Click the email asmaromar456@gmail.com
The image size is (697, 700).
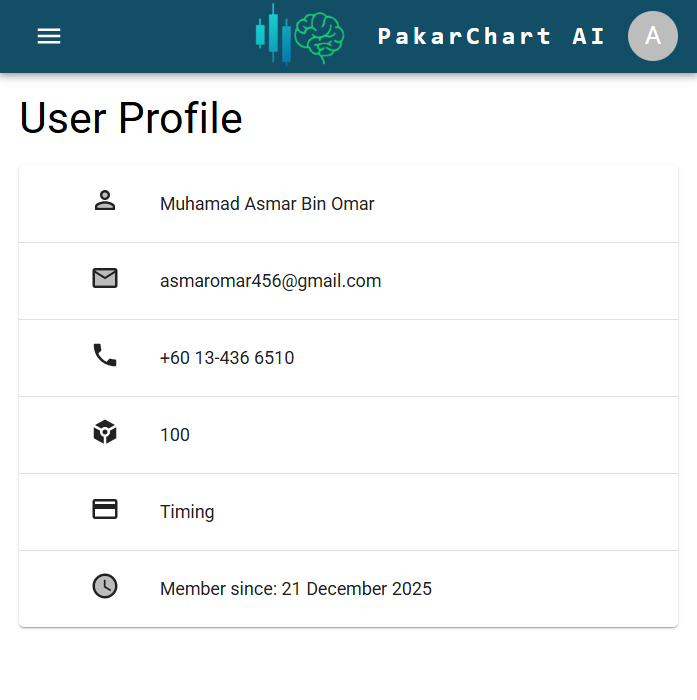[x=270, y=281]
